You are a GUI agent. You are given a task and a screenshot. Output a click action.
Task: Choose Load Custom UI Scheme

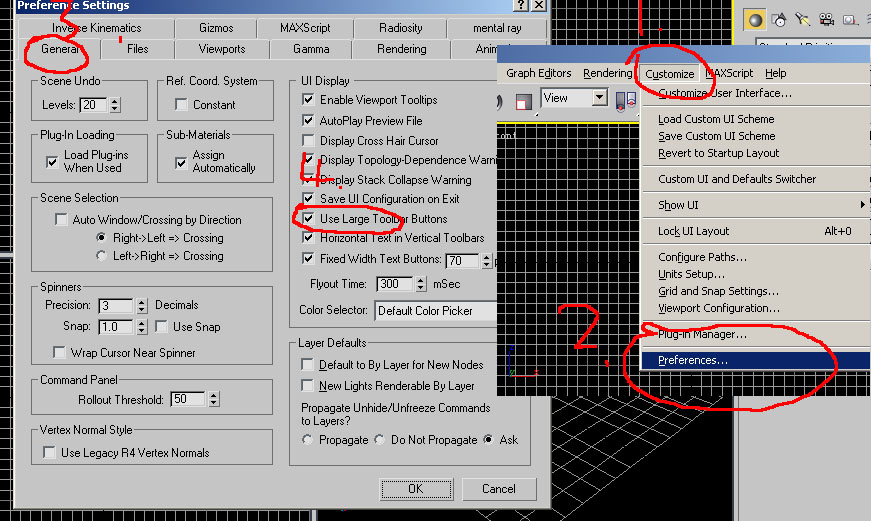[755, 119]
